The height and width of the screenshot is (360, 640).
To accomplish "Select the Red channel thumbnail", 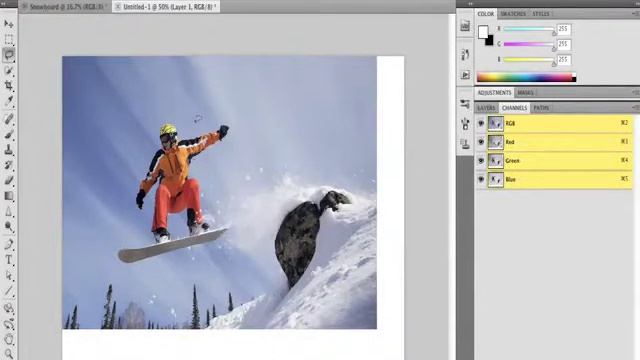I will 496,142.
